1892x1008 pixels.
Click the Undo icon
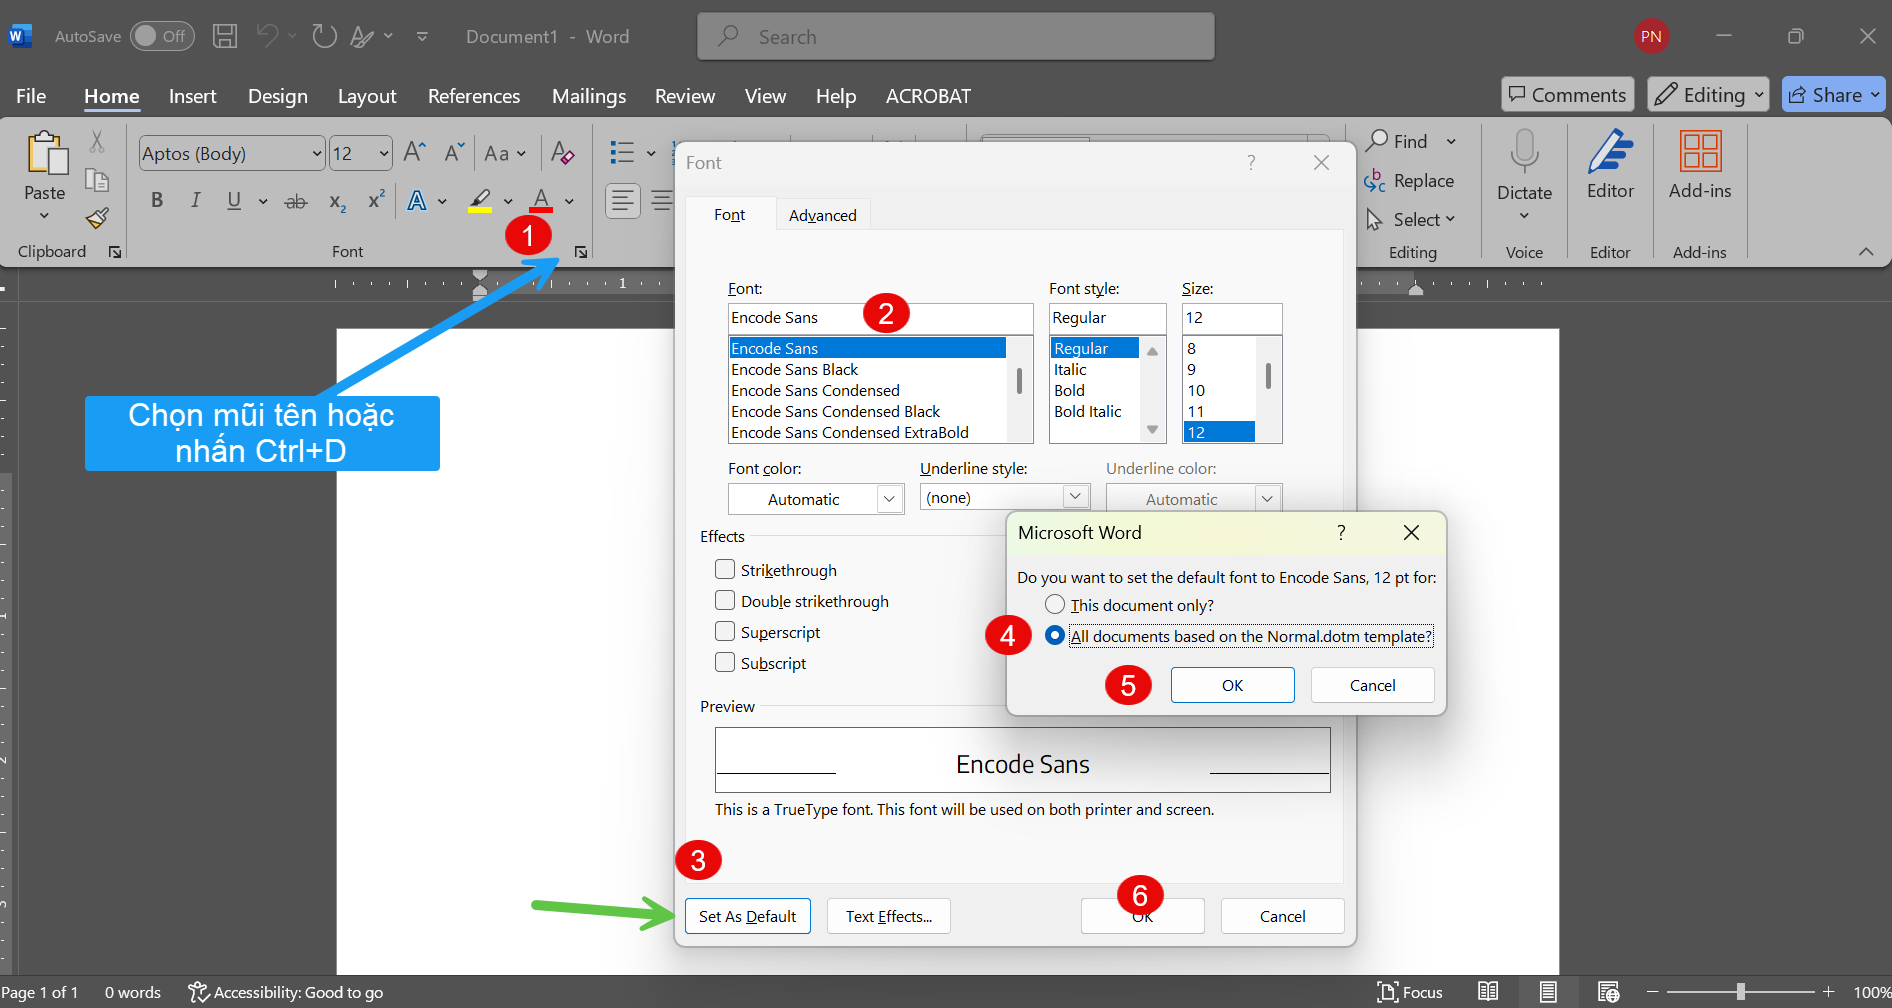pyautogui.click(x=267, y=36)
